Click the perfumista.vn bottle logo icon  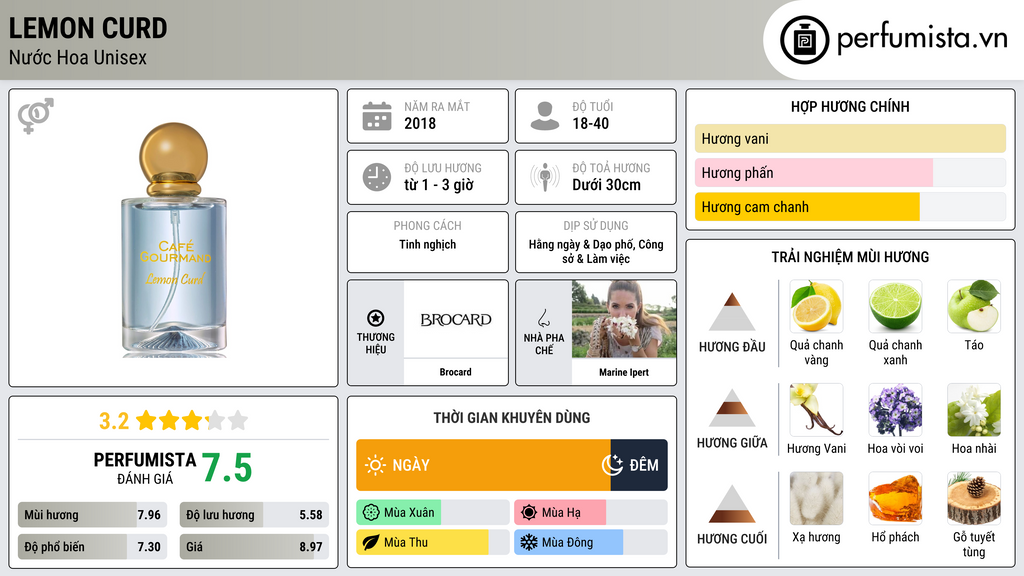coord(805,40)
